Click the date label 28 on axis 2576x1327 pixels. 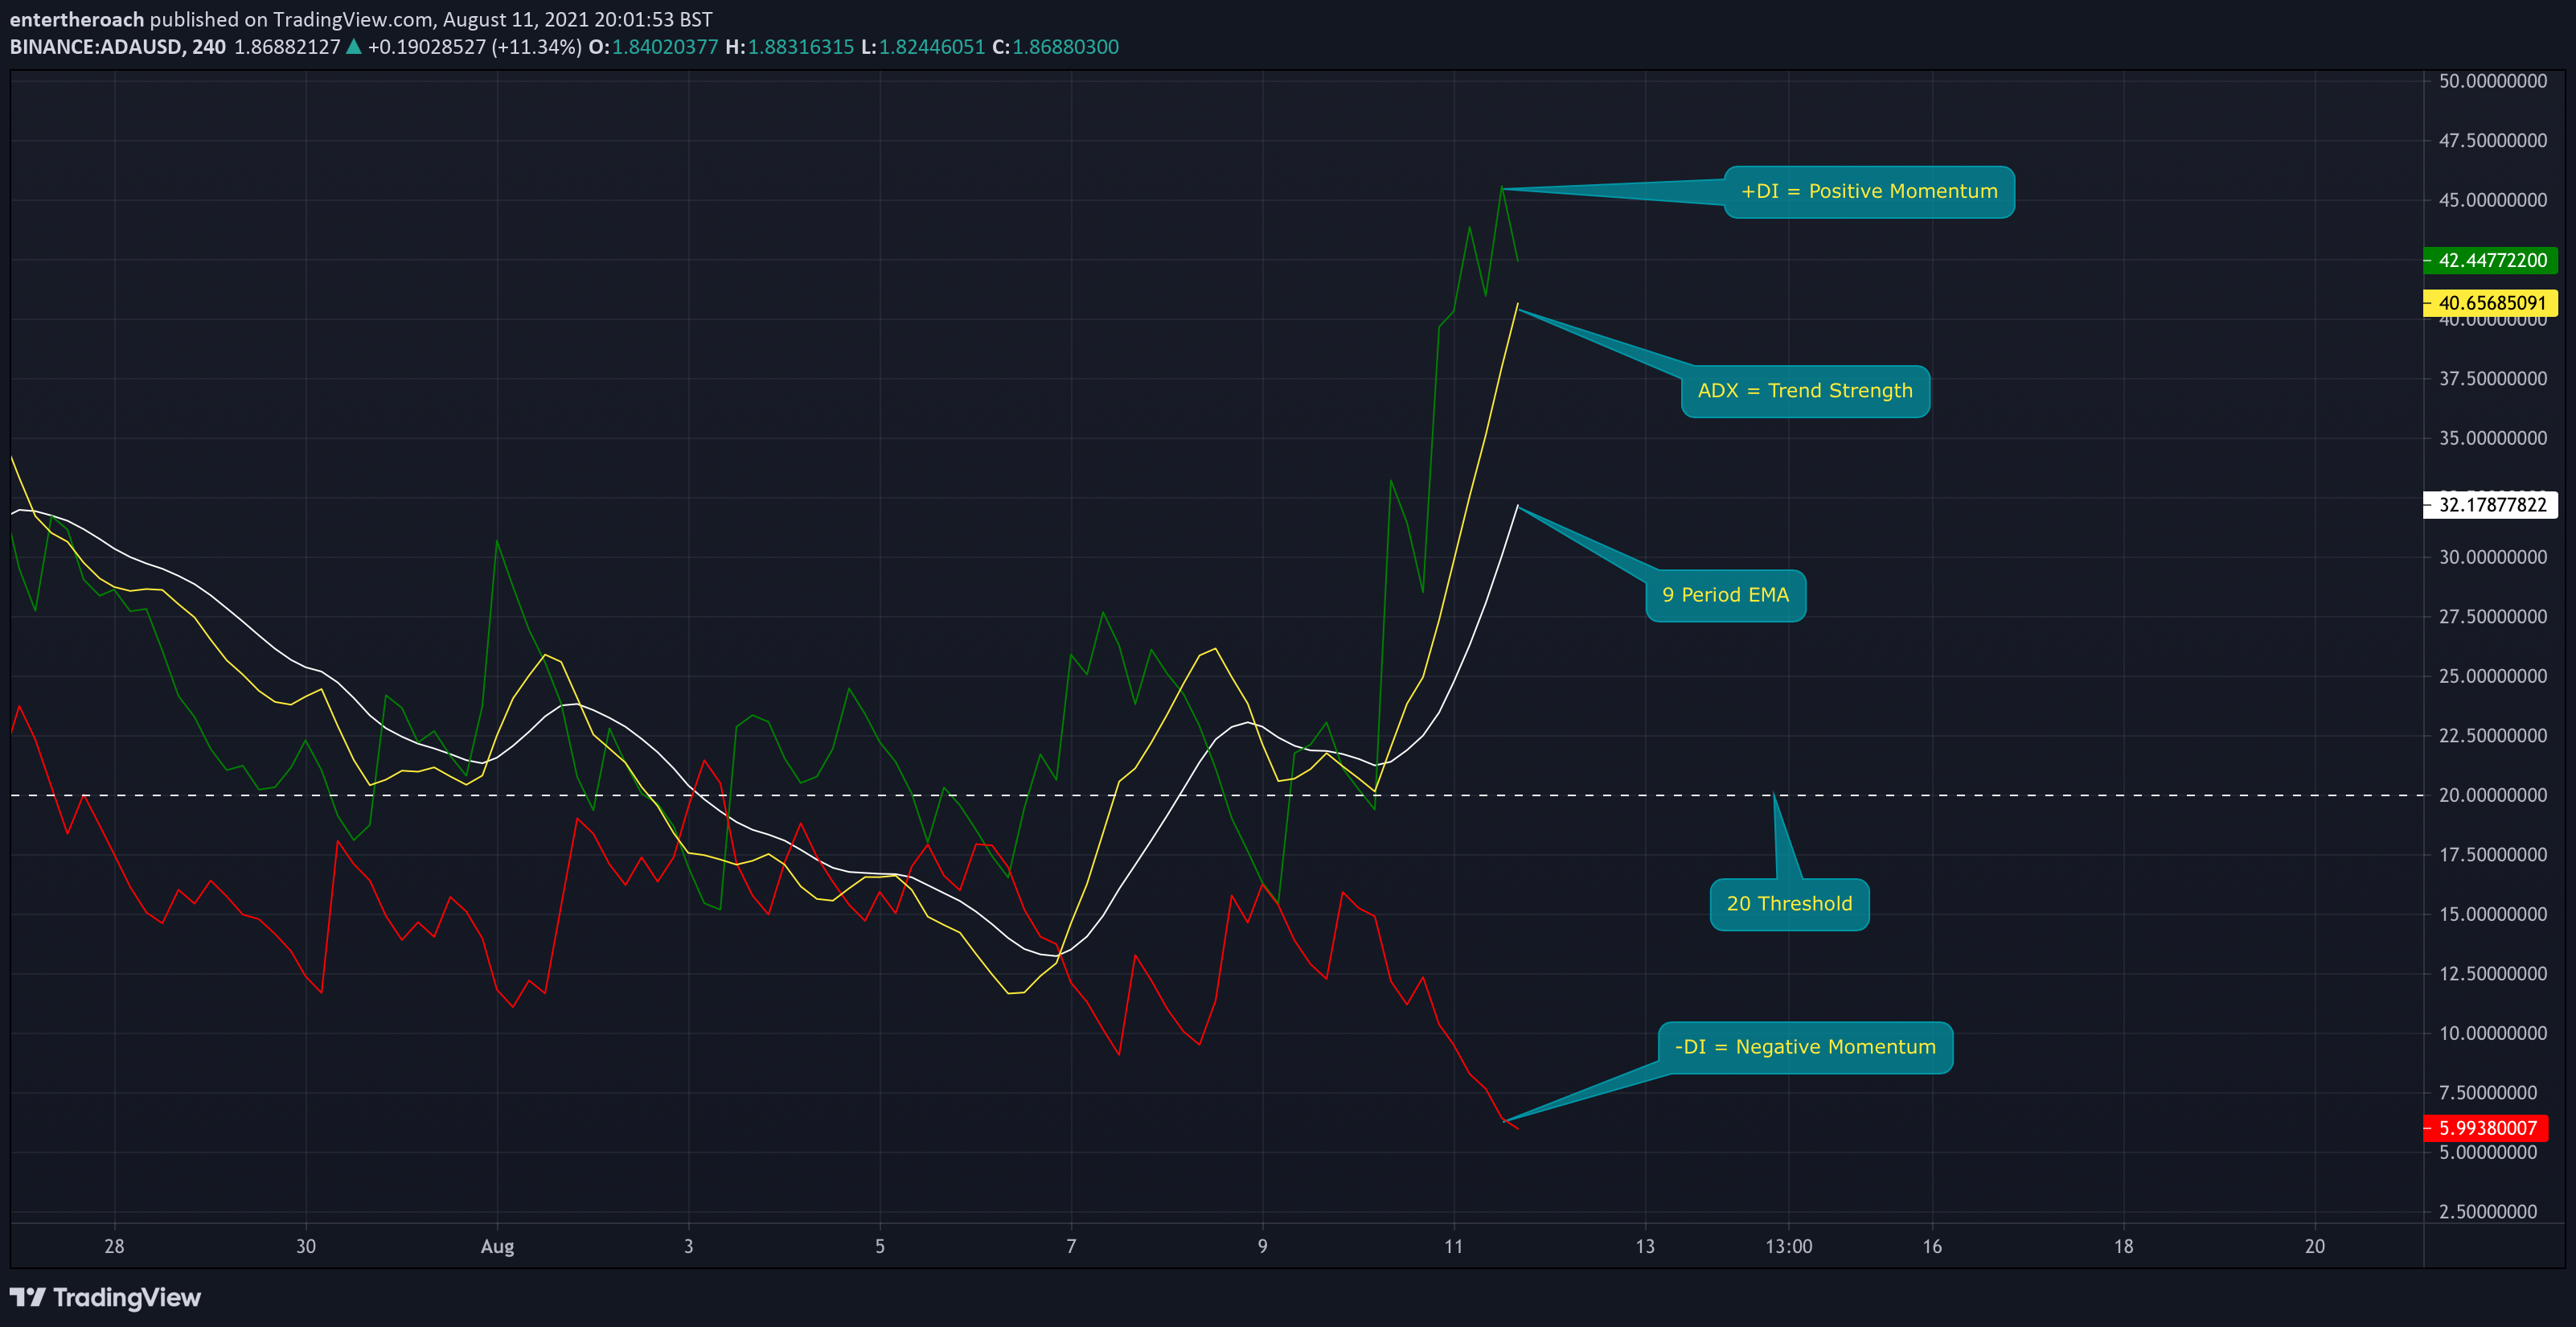114,1247
